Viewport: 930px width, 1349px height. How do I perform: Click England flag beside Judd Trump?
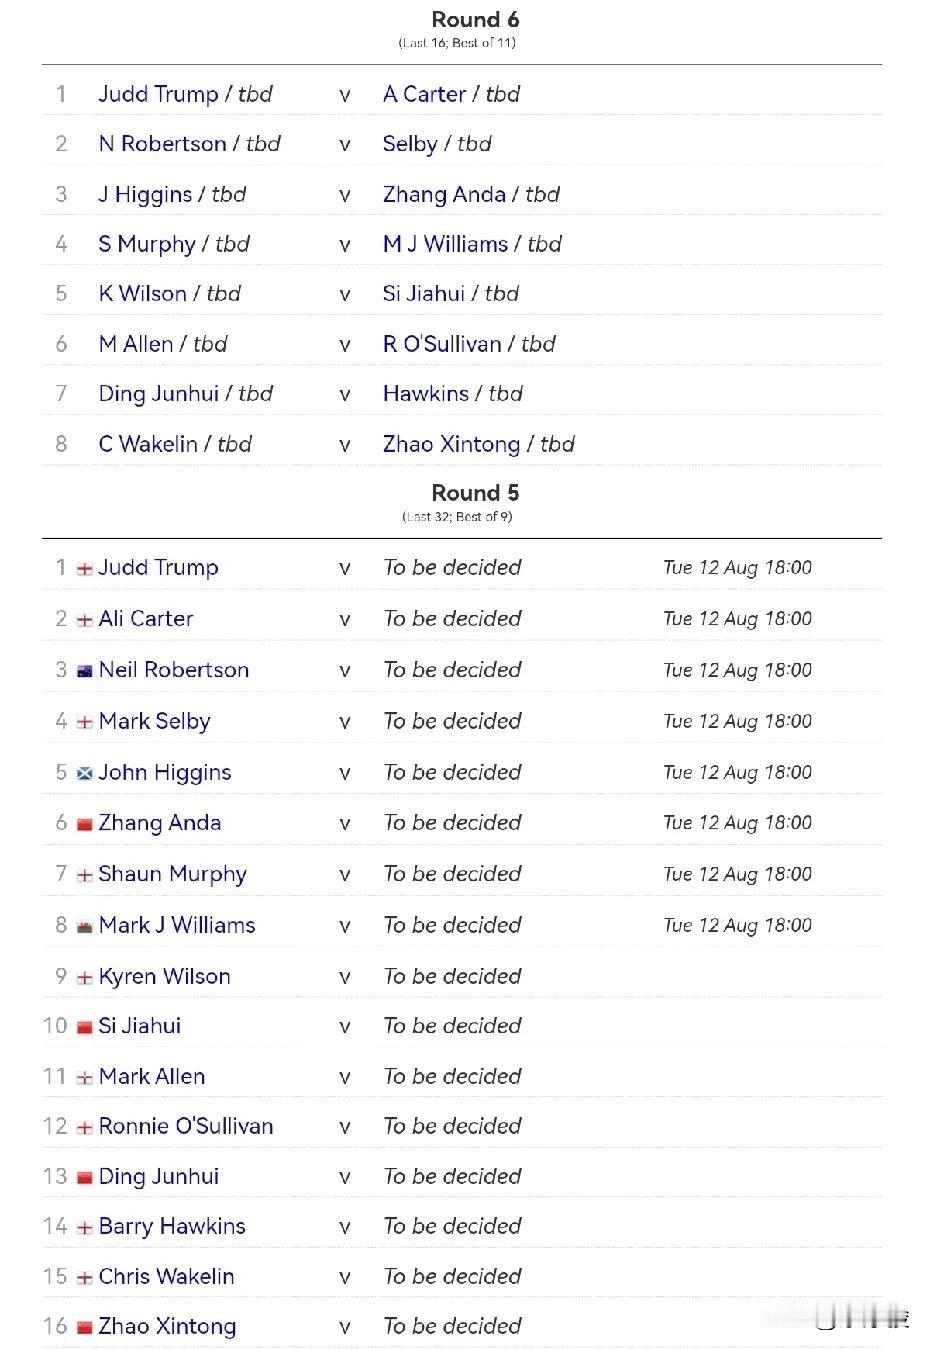point(85,569)
